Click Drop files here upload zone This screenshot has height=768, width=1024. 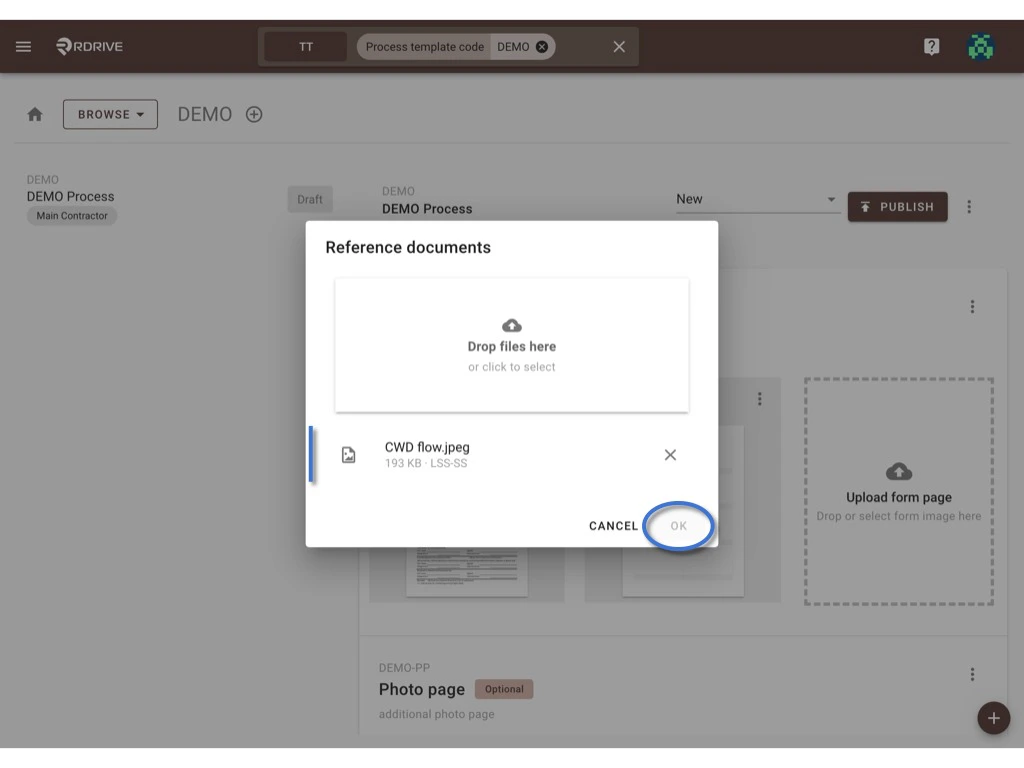pos(512,345)
